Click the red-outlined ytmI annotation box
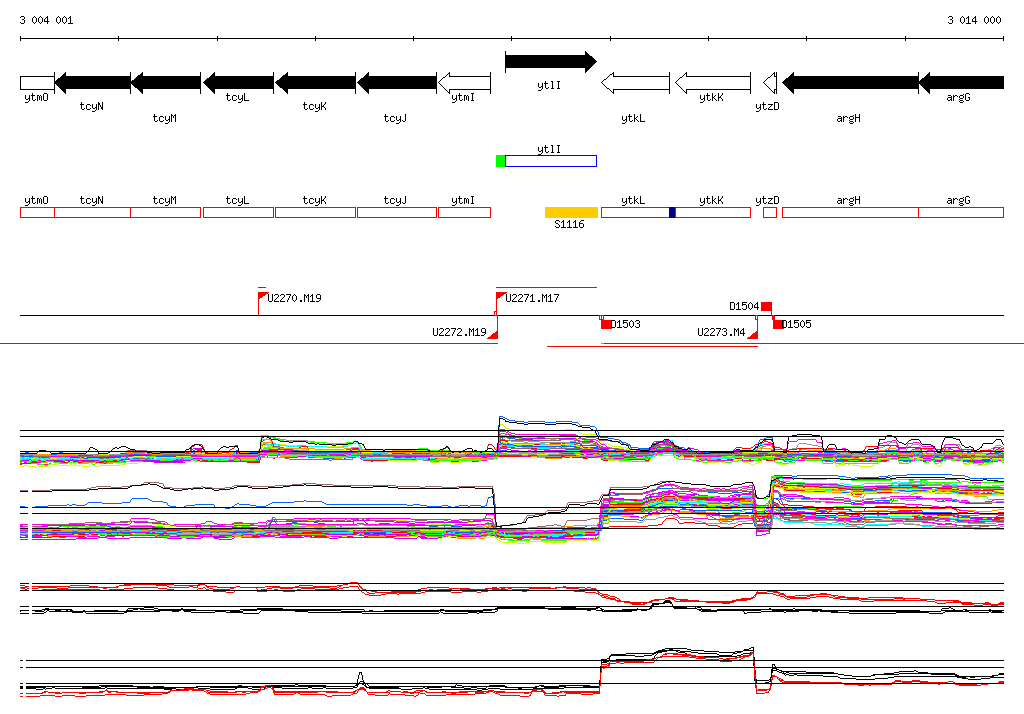Image resolution: width=1024 pixels, height=714 pixels. (x=464, y=212)
